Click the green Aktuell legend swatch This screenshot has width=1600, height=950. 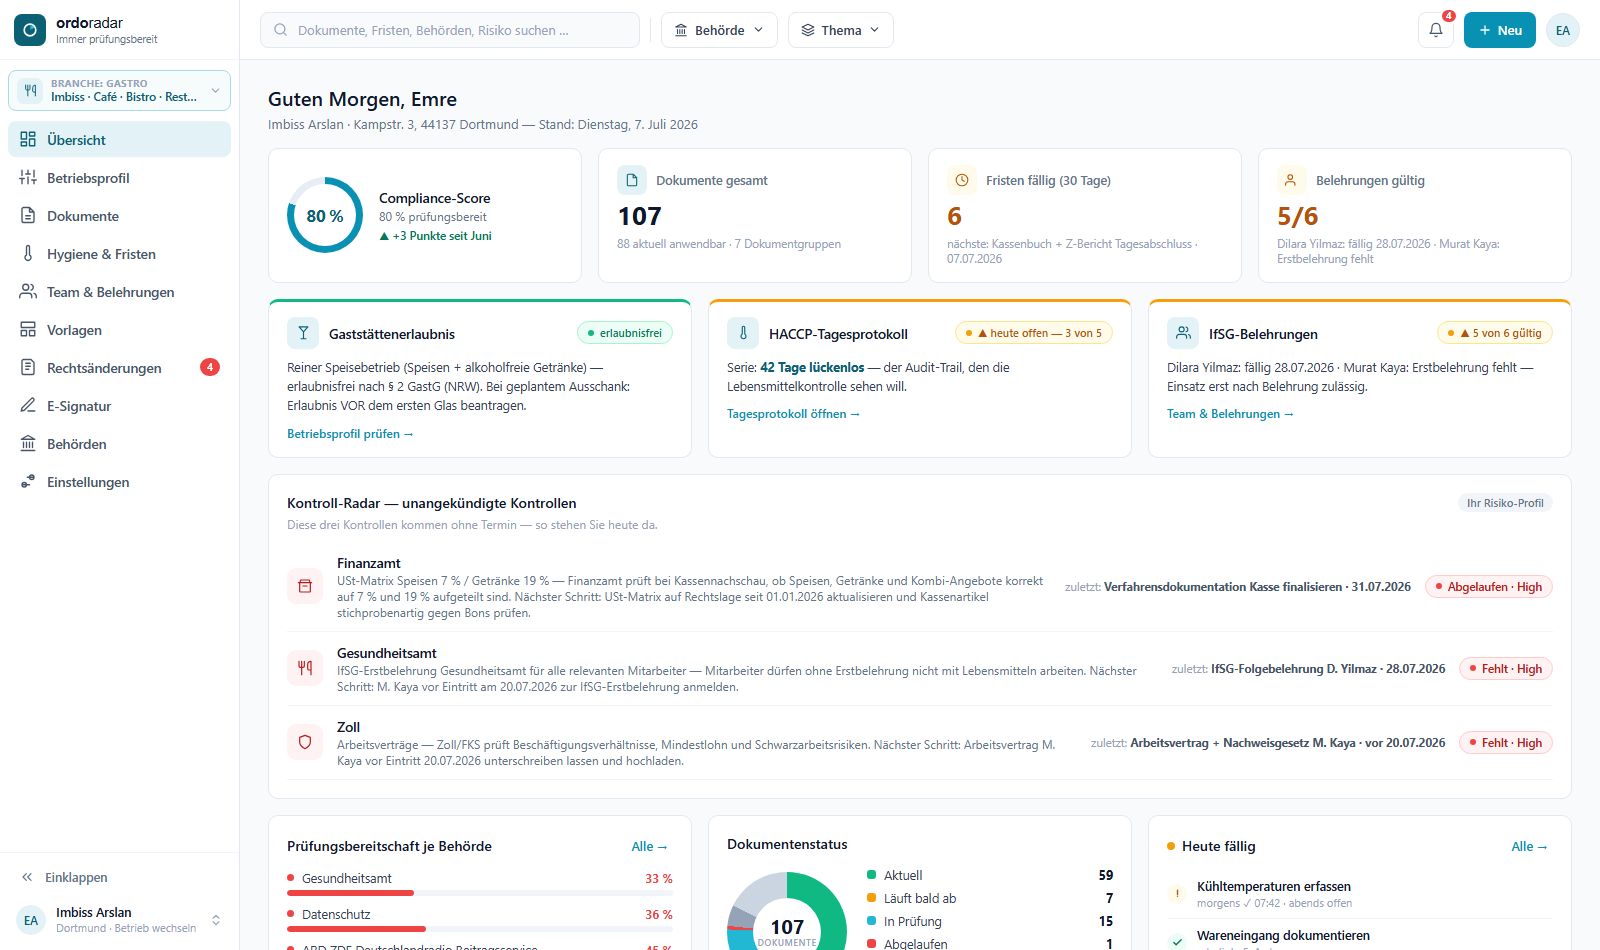(872, 874)
